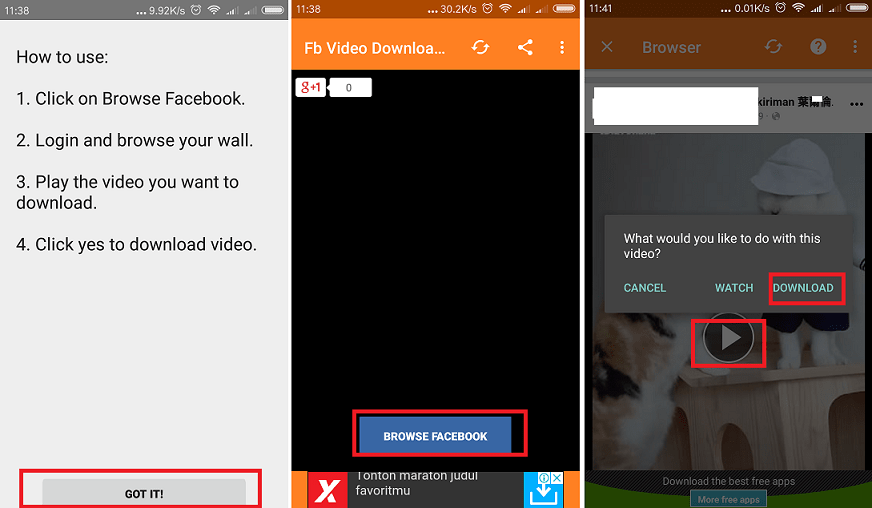Click the 'How to use:' heading
The width and height of the screenshot is (872, 508).
(62, 57)
